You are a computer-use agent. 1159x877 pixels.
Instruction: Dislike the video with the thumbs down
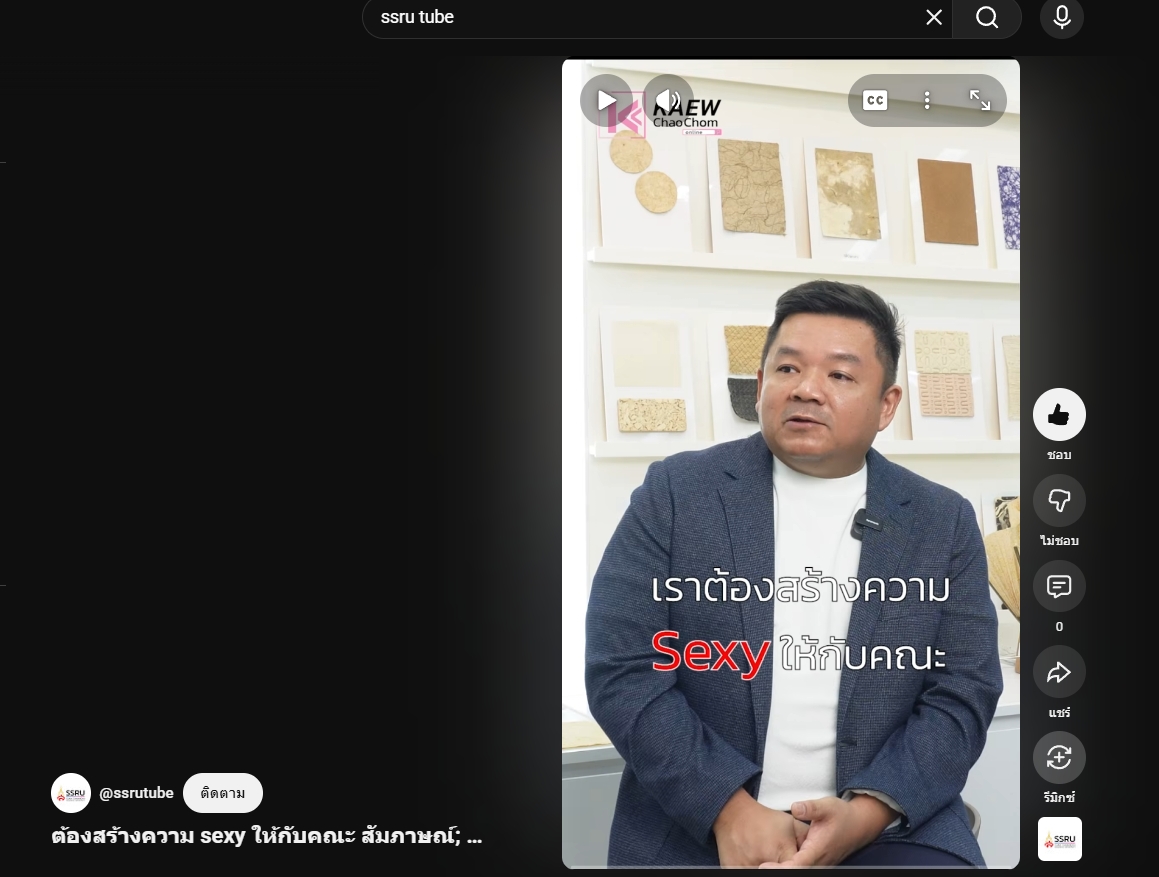1059,500
